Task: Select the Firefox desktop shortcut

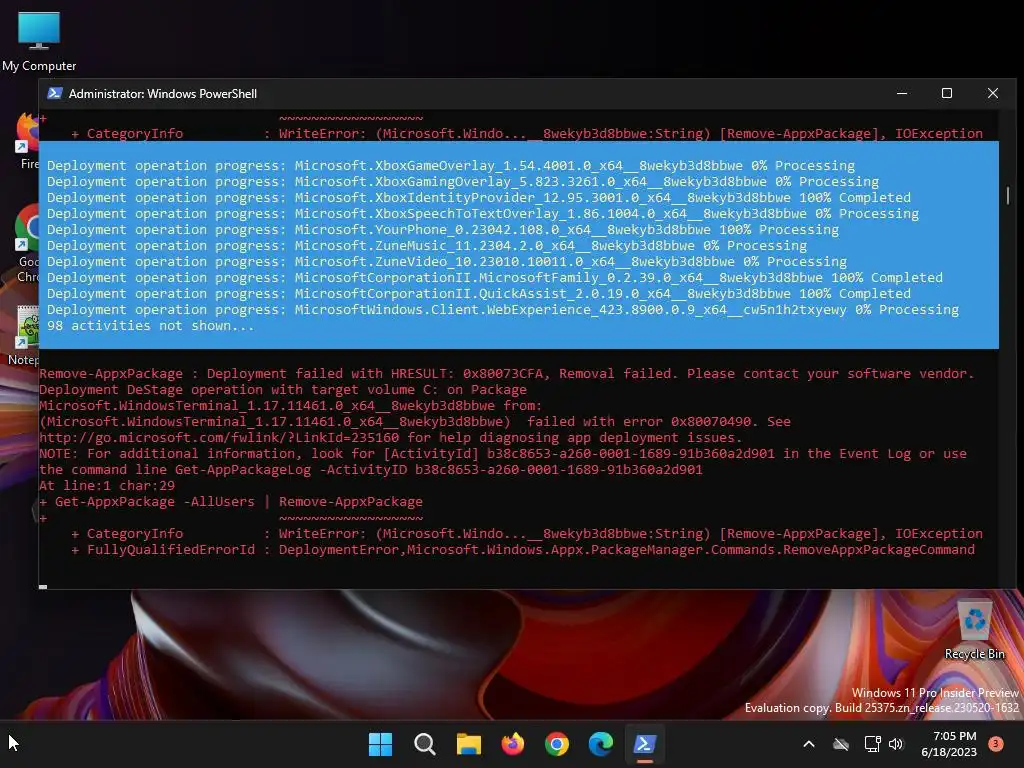Action: pyautogui.click(x=27, y=140)
